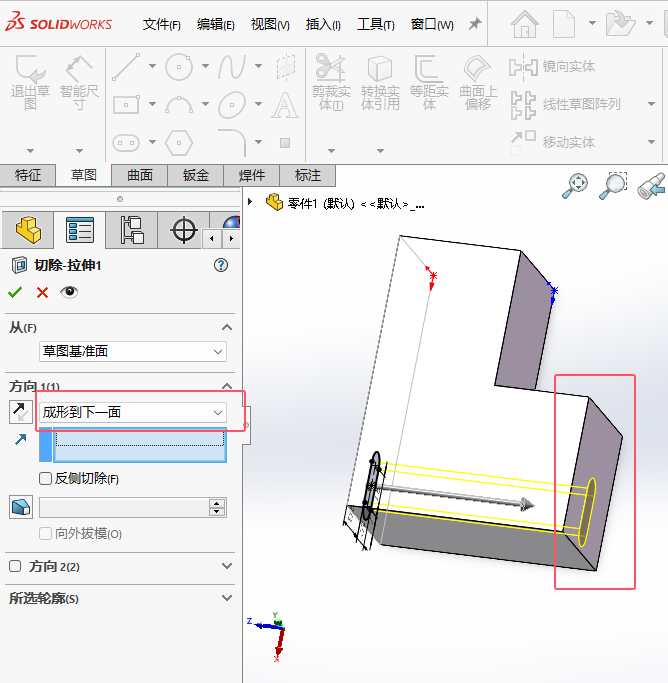
Task: Click the direction of extrusion selection box
Action: [x=139, y=445]
